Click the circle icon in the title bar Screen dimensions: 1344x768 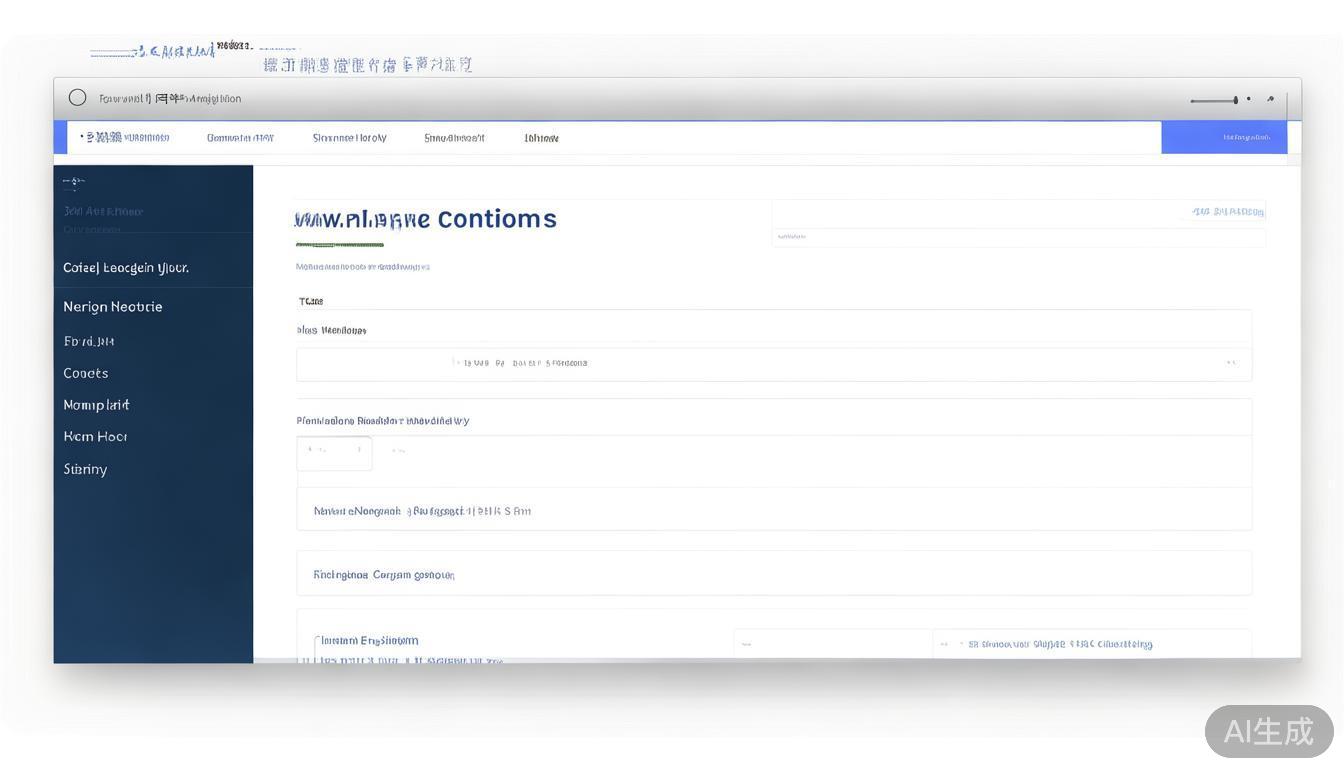(77, 97)
